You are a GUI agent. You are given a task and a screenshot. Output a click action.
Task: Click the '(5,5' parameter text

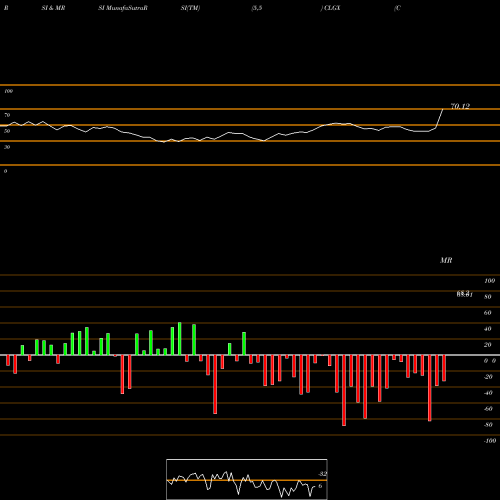pos(257,8)
